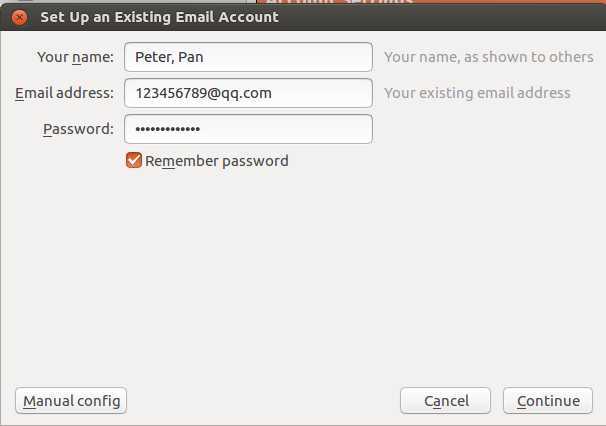The image size is (606, 426).
Task: Click the Remember password label text
Action: [x=217, y=161]
